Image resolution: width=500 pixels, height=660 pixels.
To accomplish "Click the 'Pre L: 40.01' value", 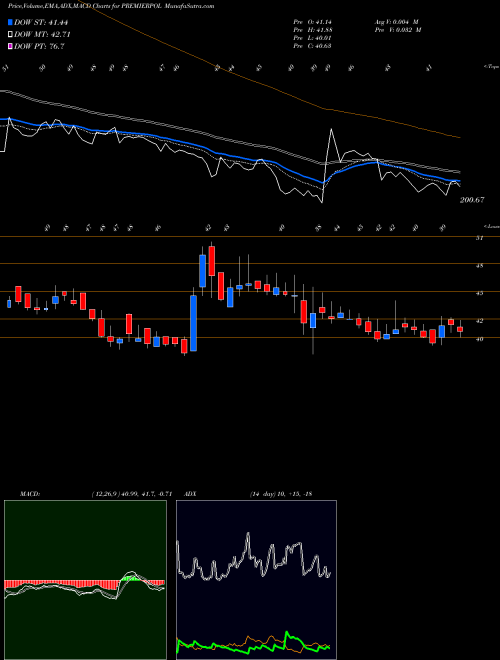I will pos(312,38).
